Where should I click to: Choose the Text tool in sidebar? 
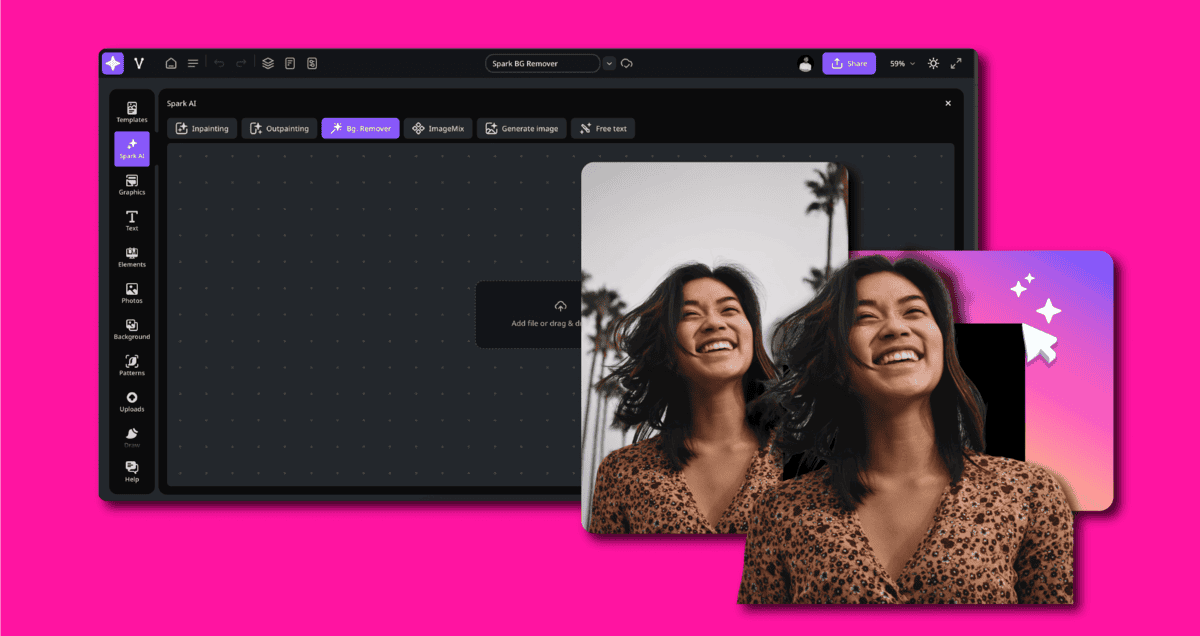point(131,220)
